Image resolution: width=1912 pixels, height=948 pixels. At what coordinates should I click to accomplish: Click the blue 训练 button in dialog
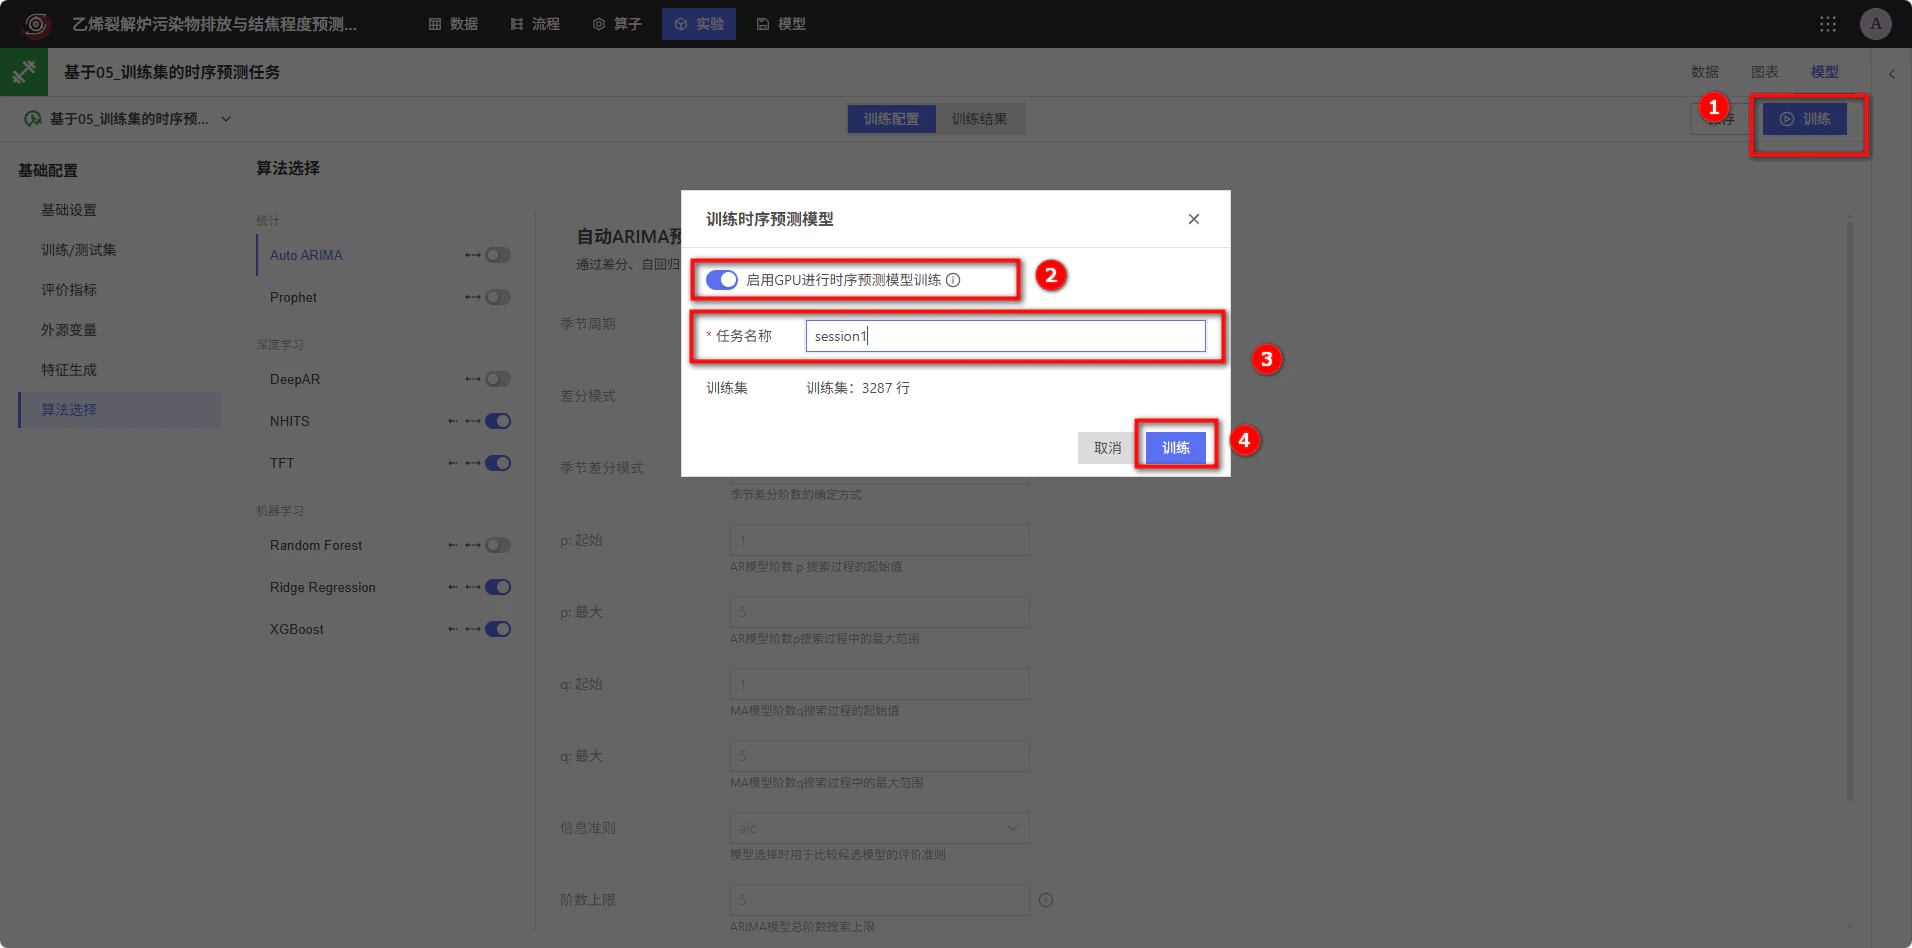(x=1176, y=448)
